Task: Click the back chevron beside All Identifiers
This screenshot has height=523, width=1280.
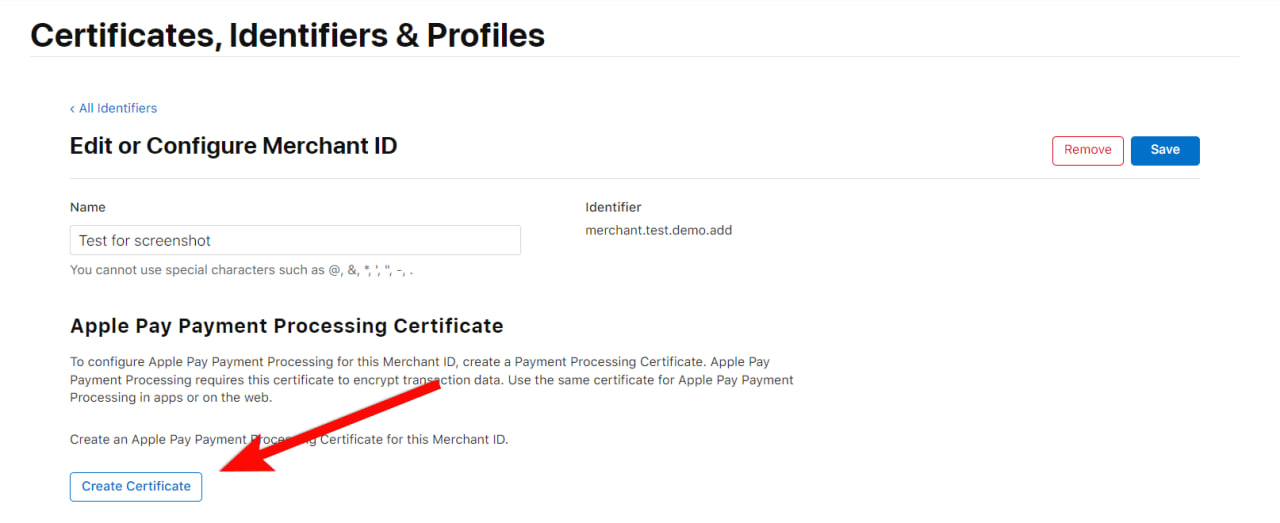Action: (x=72, y=108)
